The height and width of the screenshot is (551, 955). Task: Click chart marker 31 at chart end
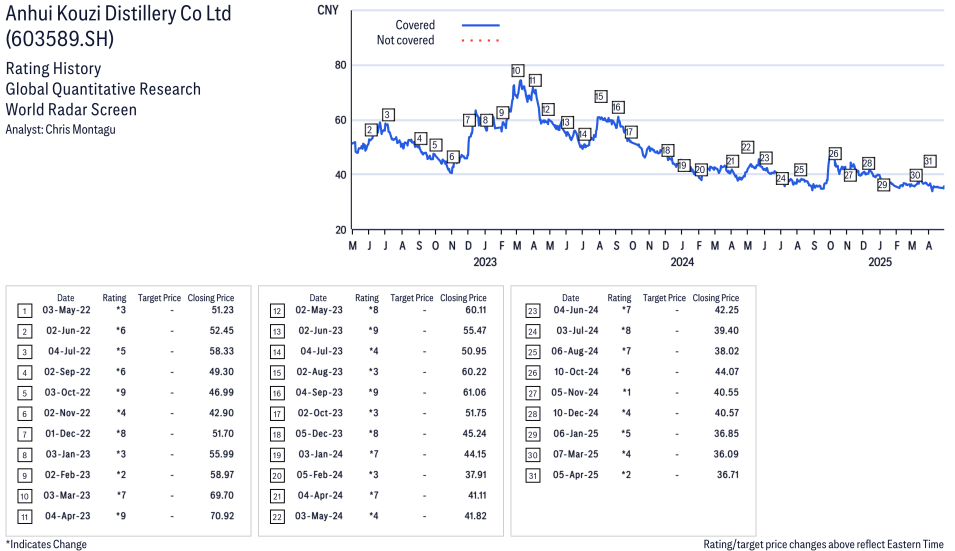(929, 161)
